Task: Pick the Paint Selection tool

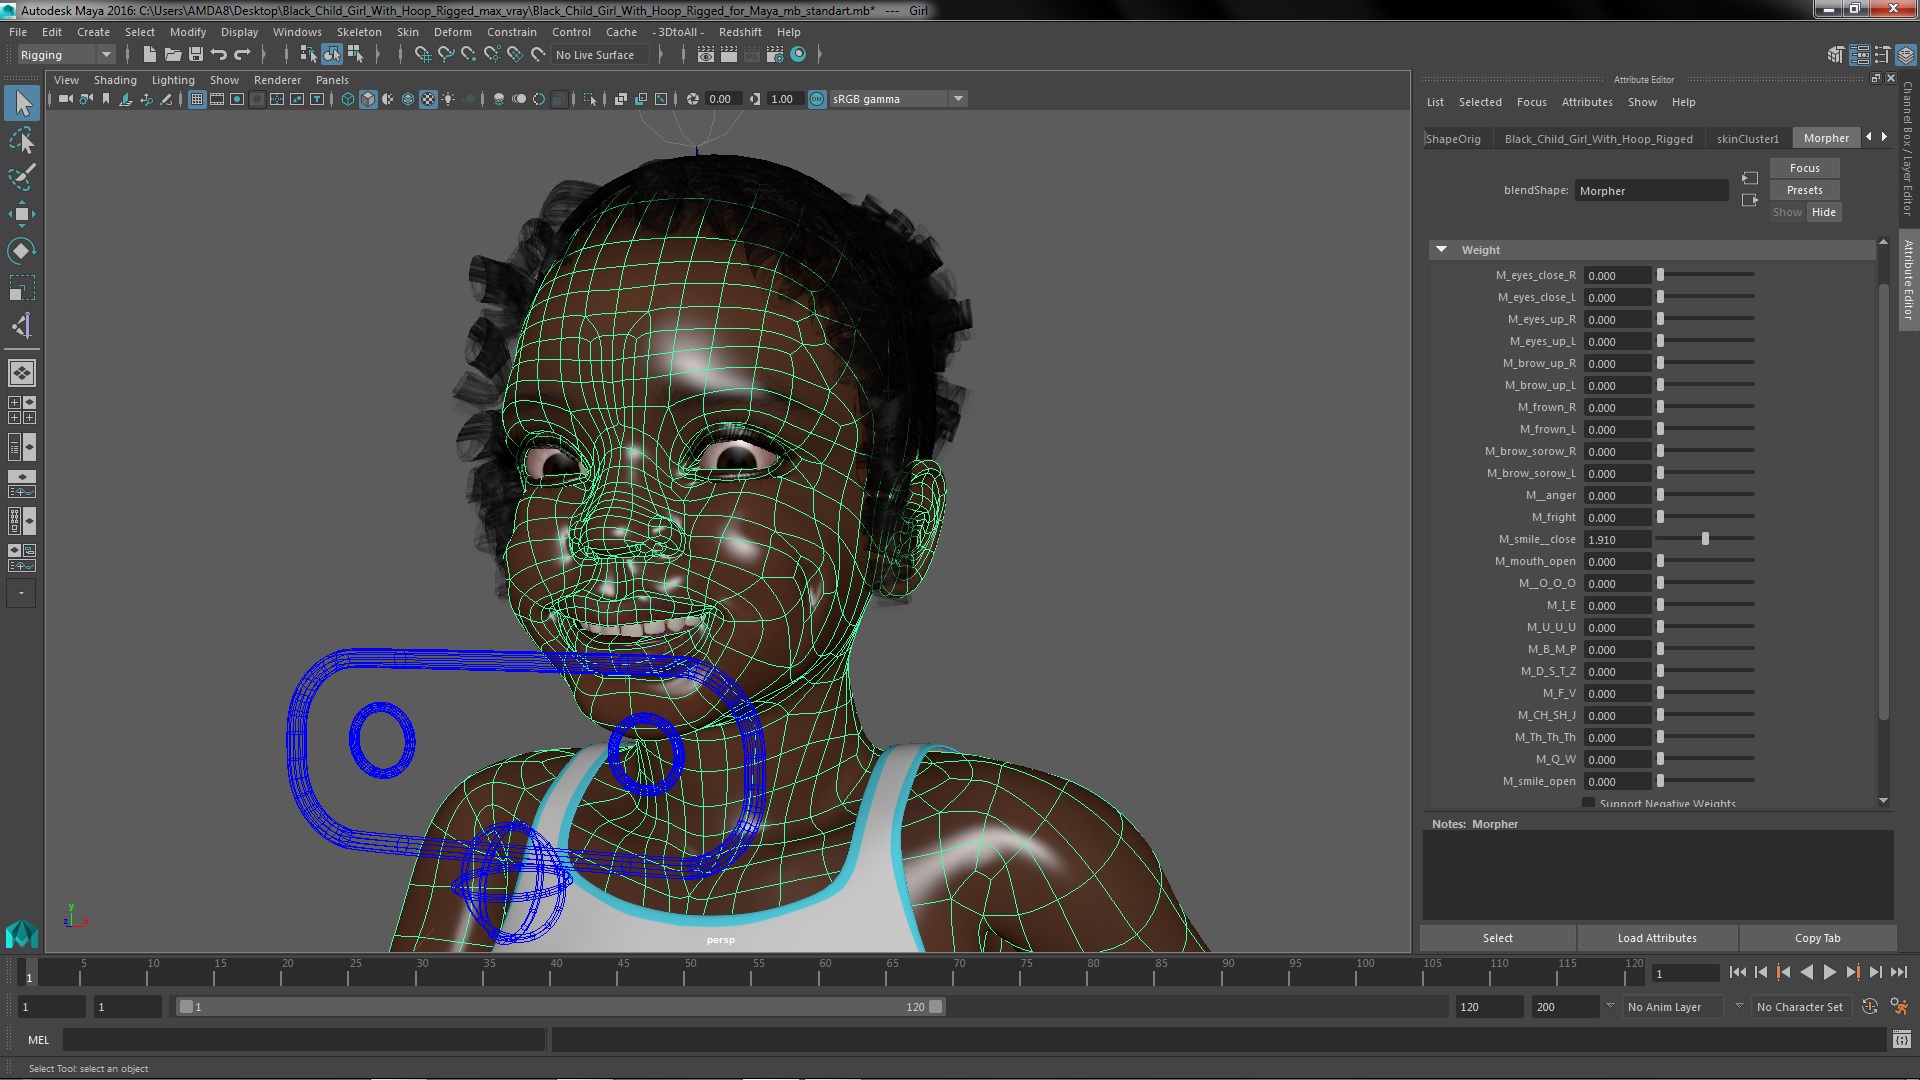Action: [22, 177]
